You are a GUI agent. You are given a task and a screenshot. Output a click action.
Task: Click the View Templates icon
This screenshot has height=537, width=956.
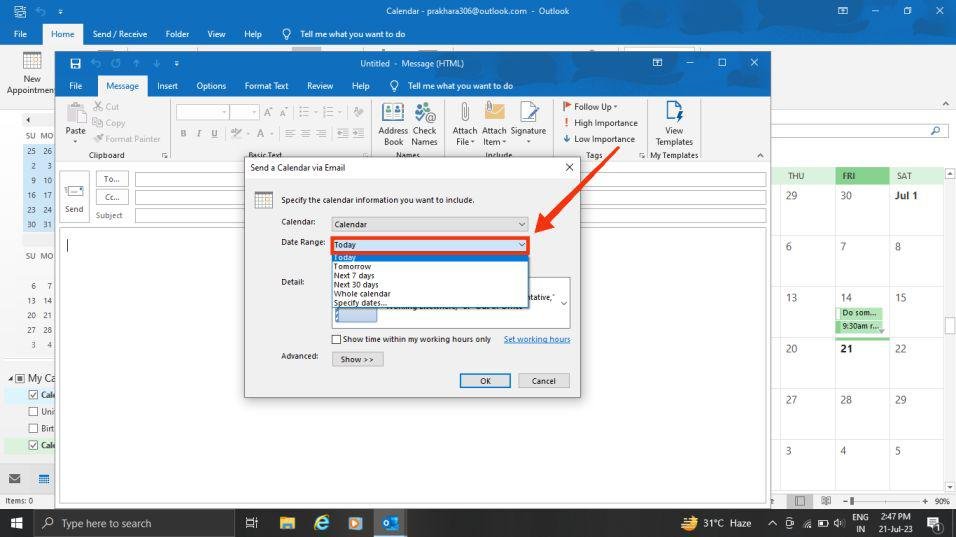tap(674, 124)
